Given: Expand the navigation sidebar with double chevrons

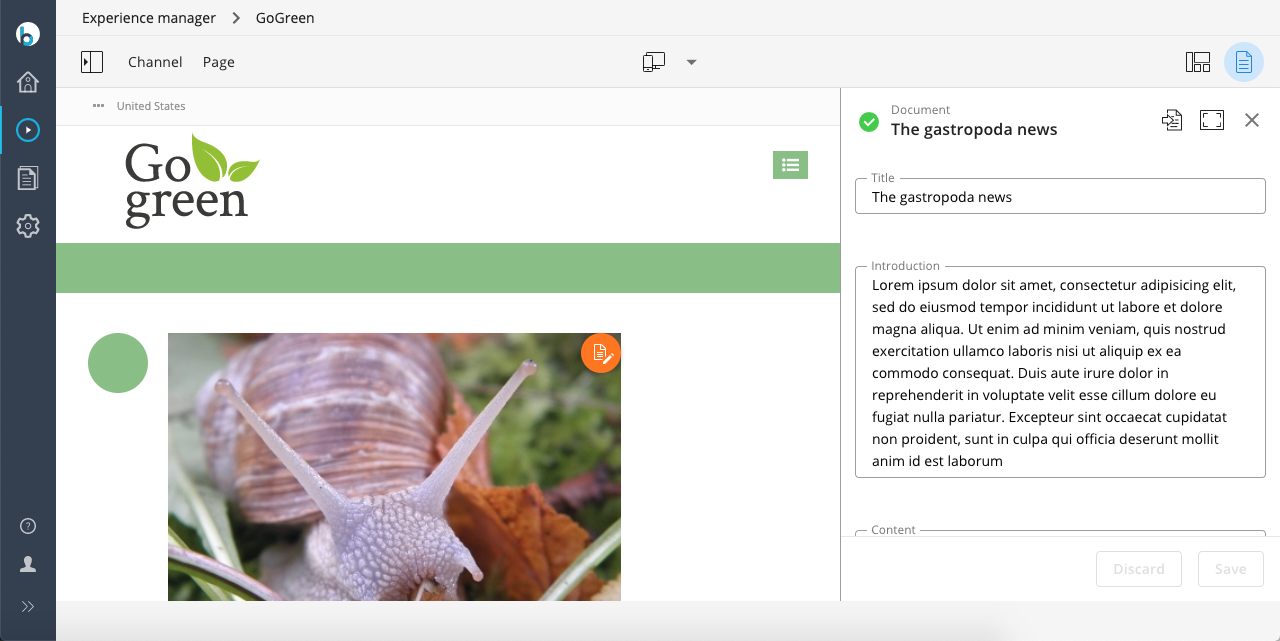Looking at the screenshot, I should (28, 606).
